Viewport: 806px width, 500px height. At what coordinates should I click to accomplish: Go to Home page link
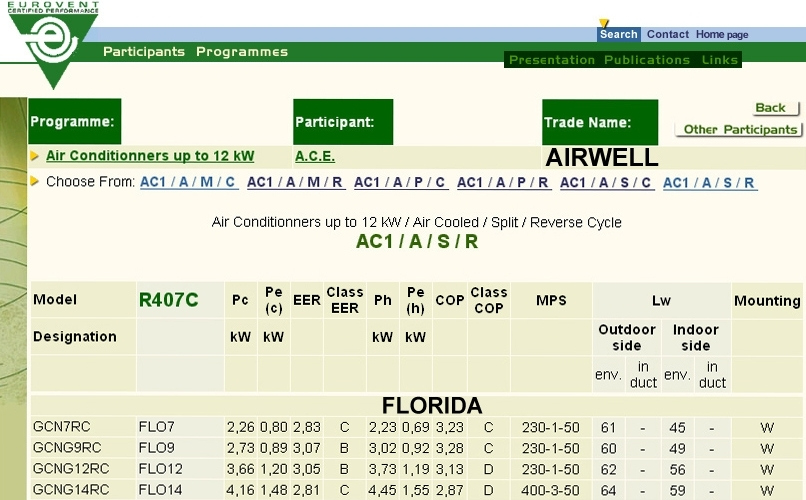tap(722, 34)
